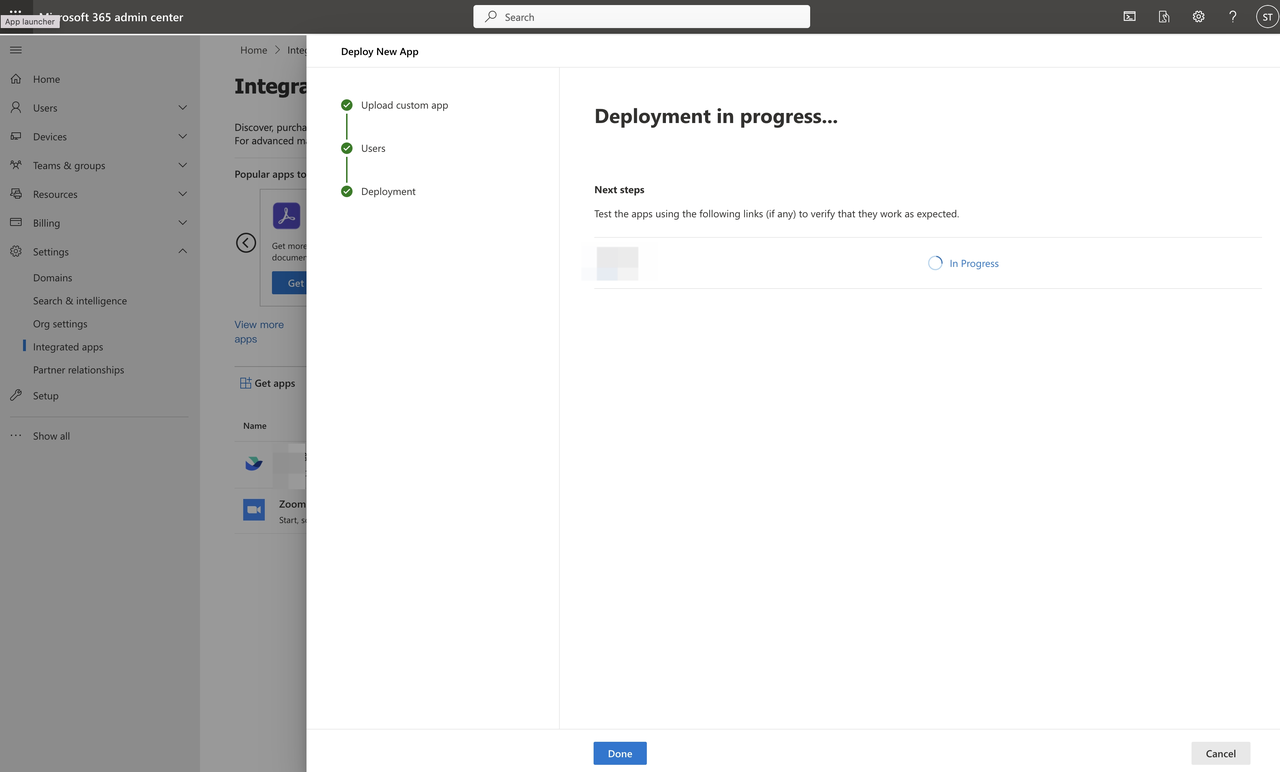Open Org settings menu item
The image size is (1280, 772).
60,324
